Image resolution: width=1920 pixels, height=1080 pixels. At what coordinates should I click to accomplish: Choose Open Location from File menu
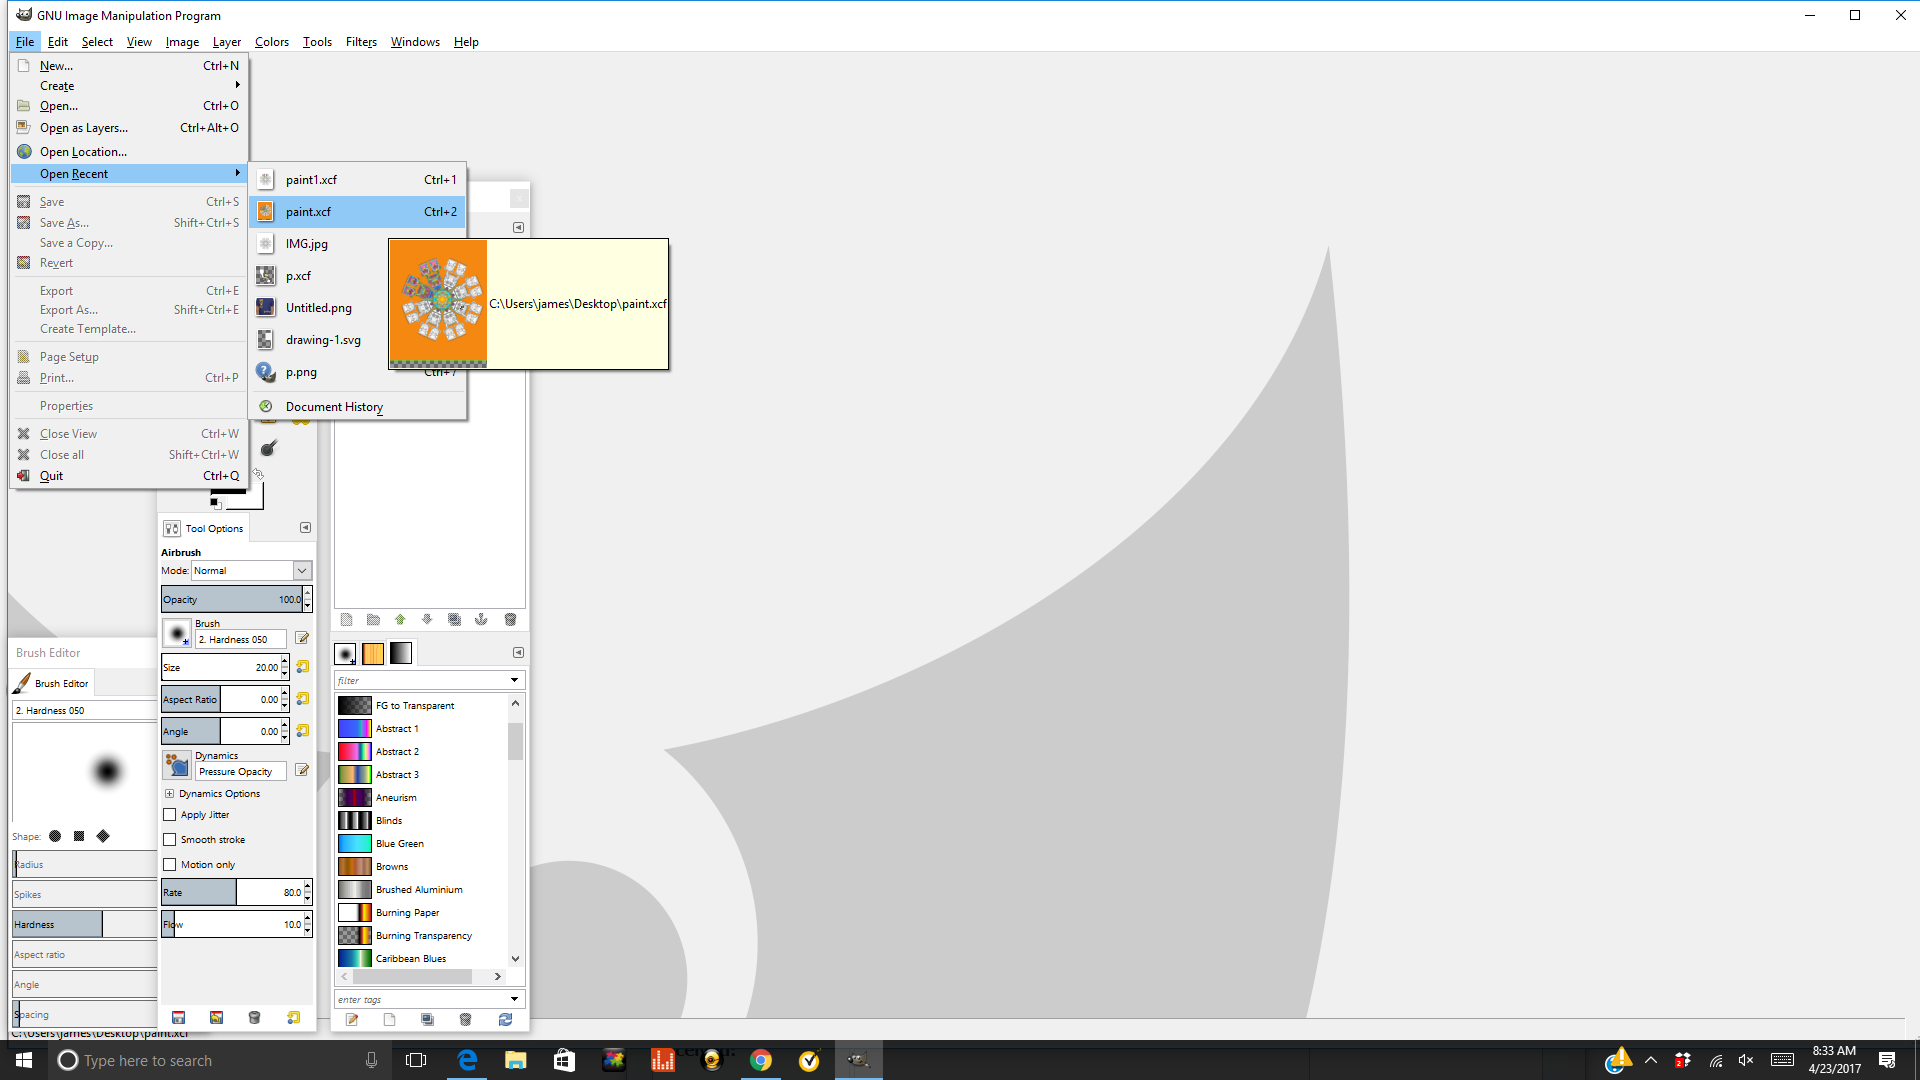129,152
